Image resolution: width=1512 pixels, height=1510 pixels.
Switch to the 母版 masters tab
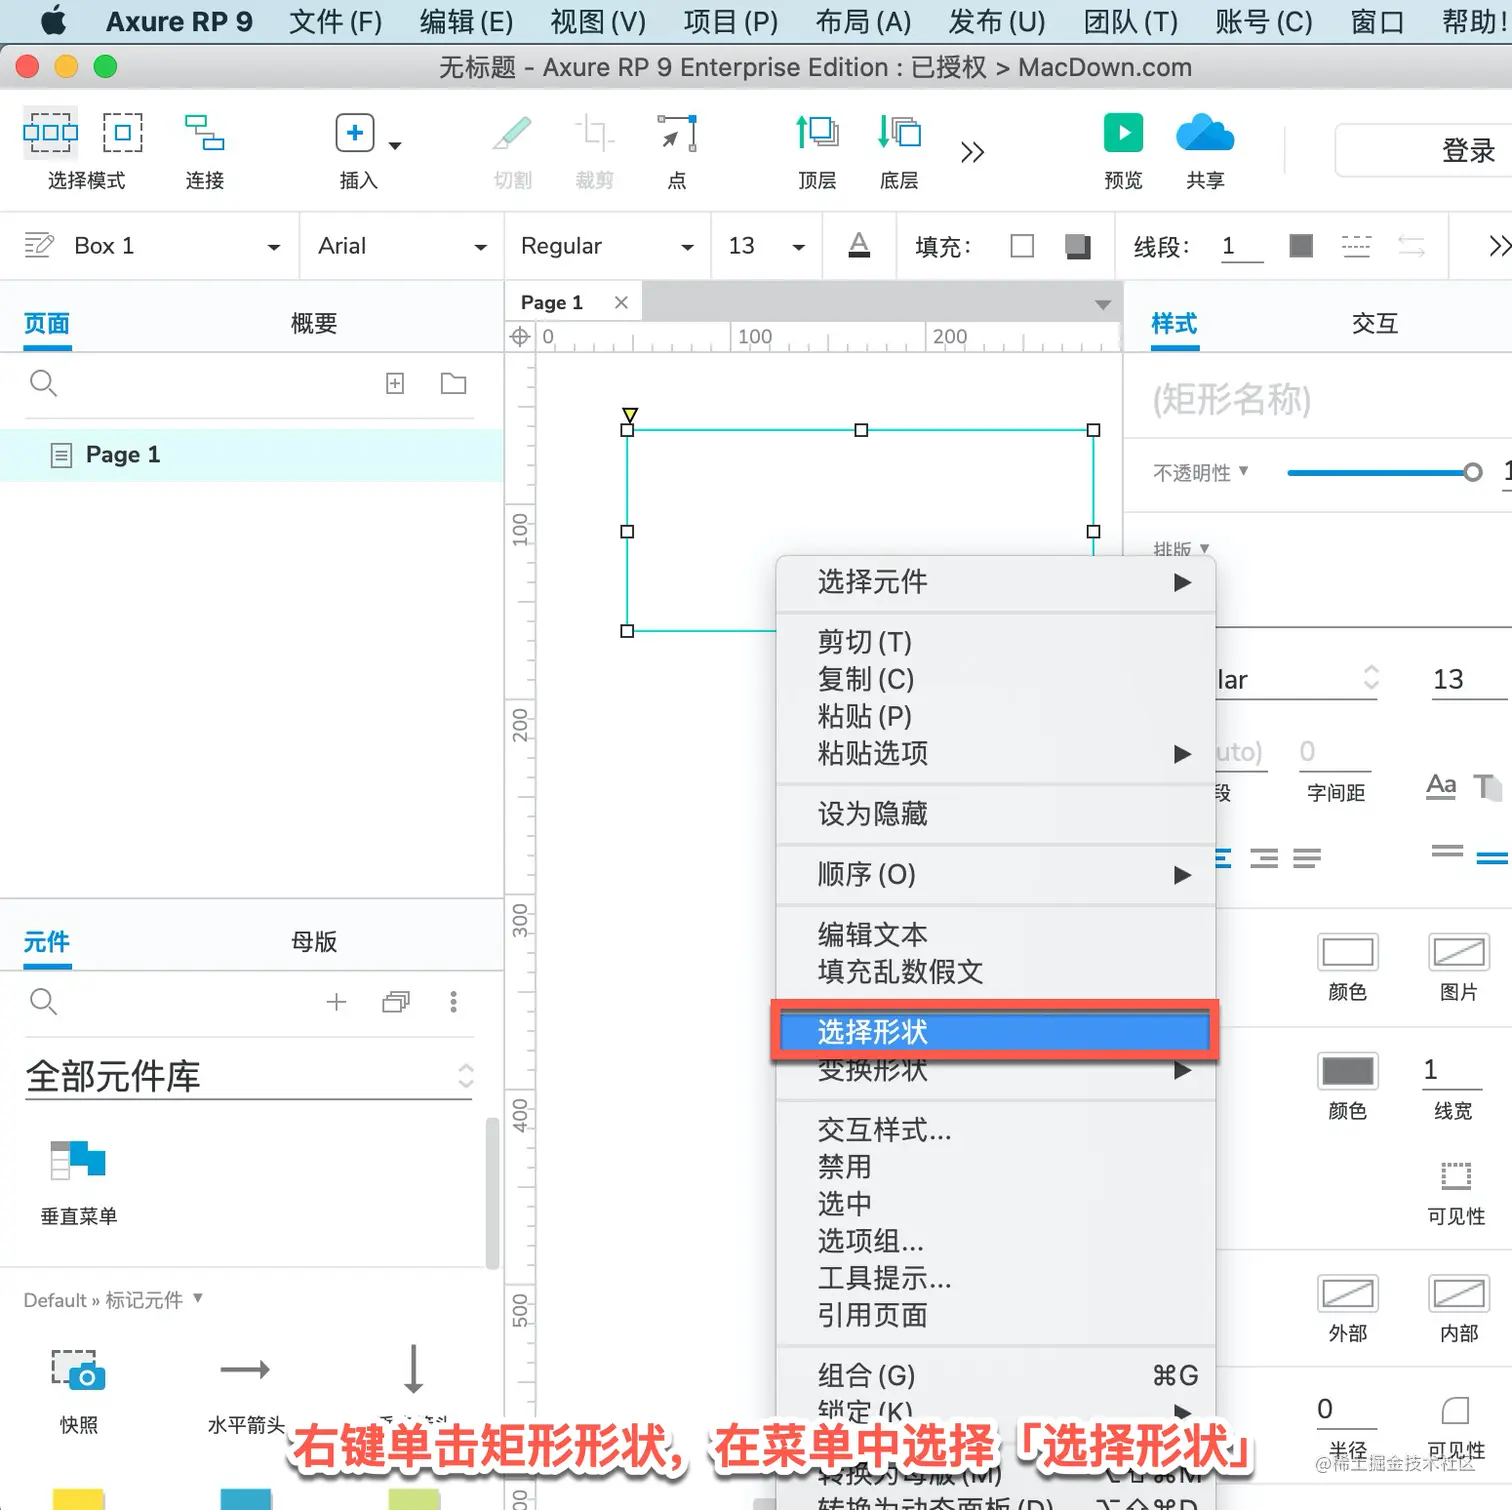314,942
